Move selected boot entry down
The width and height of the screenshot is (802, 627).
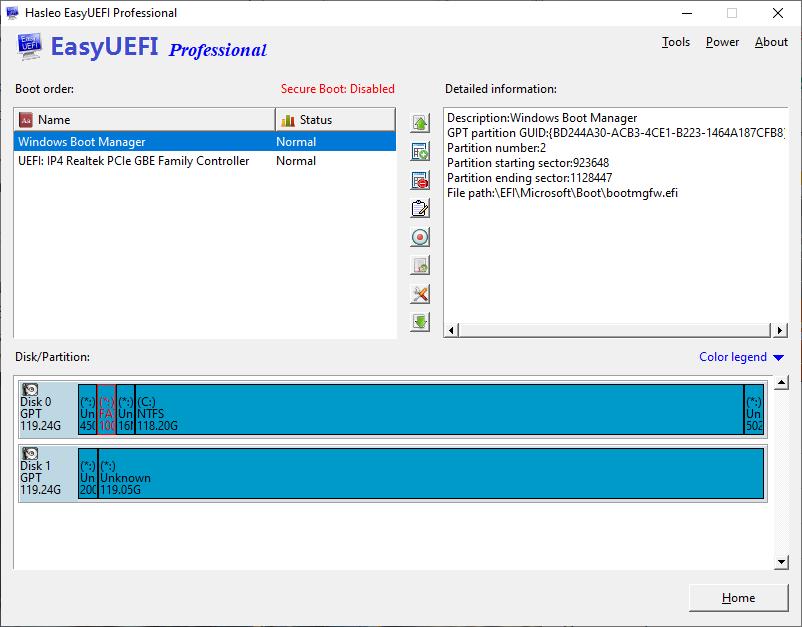[420, 322]
